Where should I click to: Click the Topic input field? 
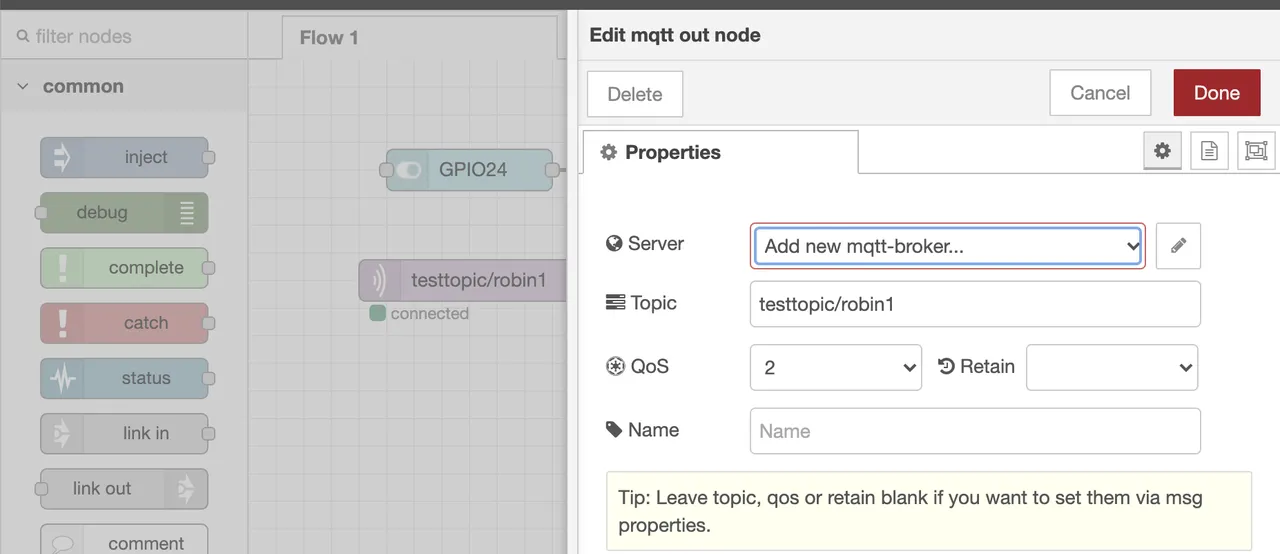pos(975,304)
